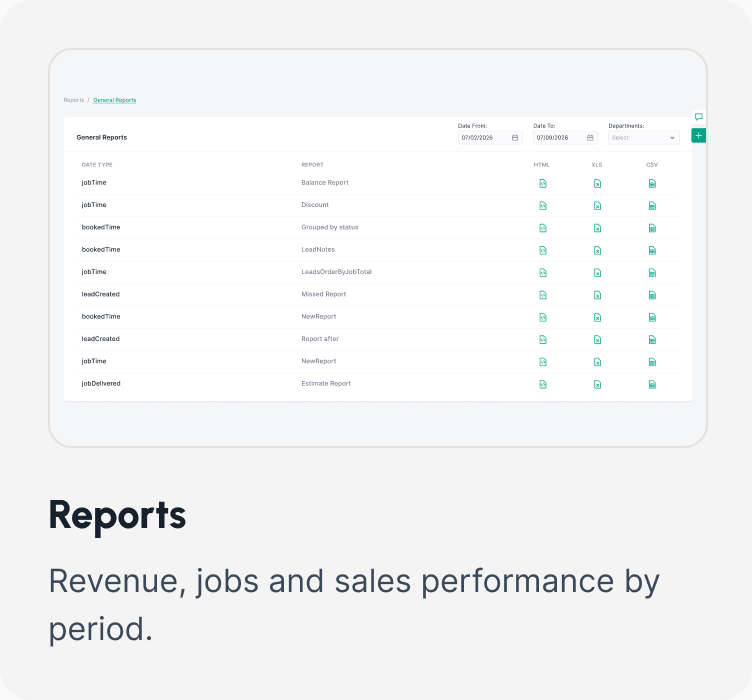
Task: Export Report after to XLS
Action: 597,339
